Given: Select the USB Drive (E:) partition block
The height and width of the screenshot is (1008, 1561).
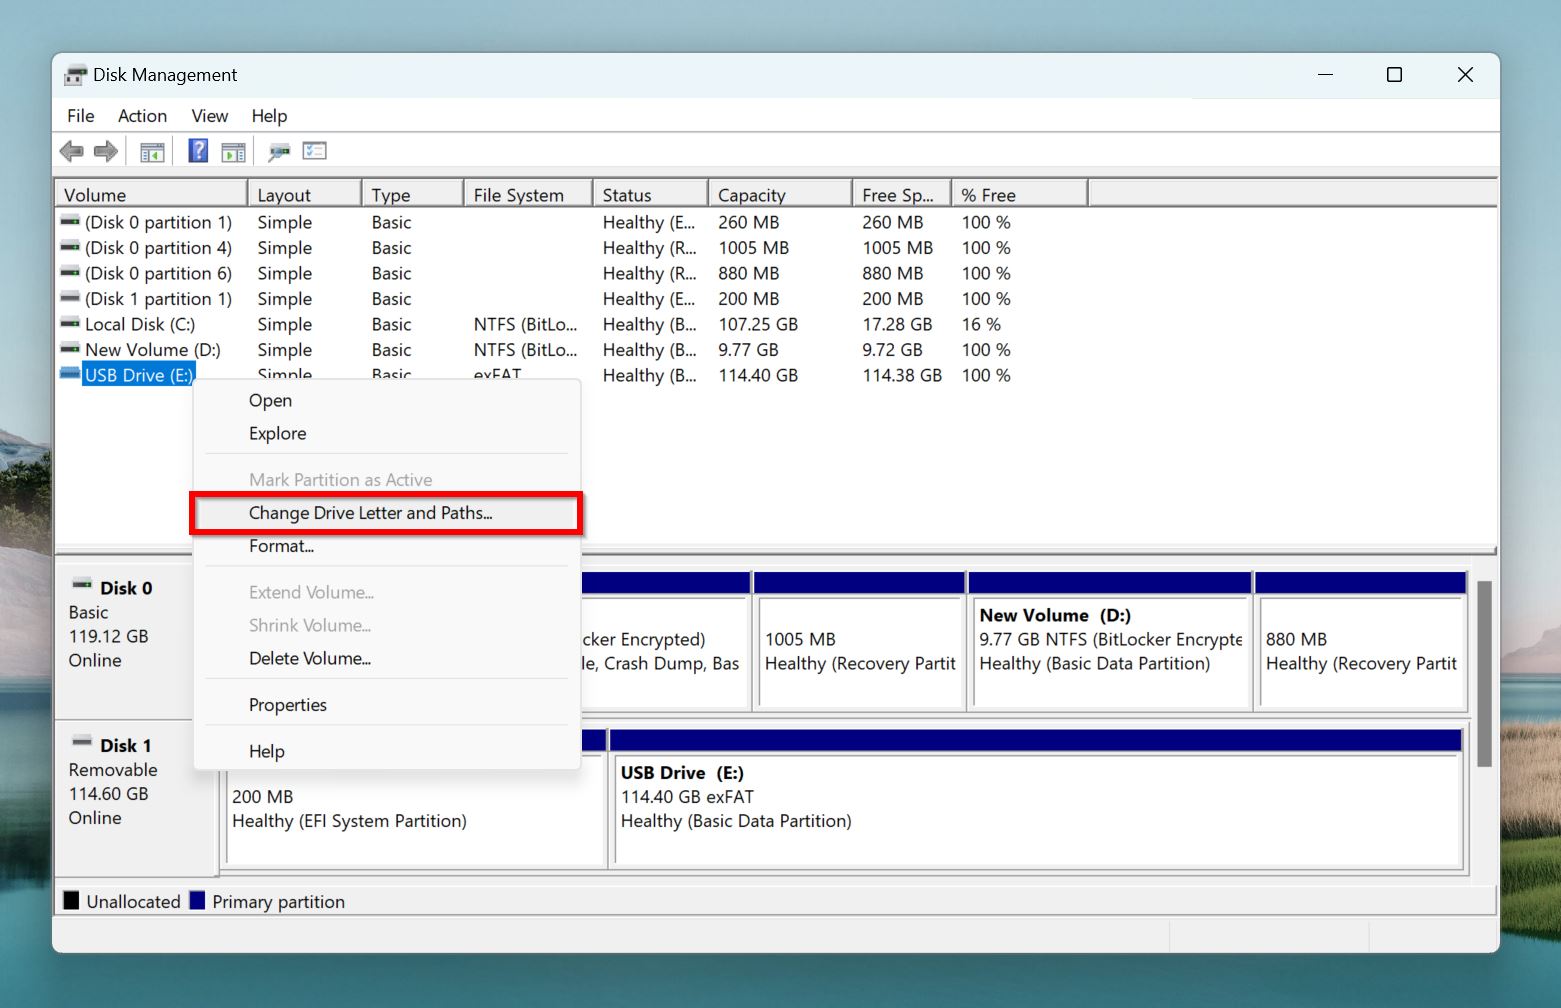Looking at the screenshot, I should point(1036,797).
